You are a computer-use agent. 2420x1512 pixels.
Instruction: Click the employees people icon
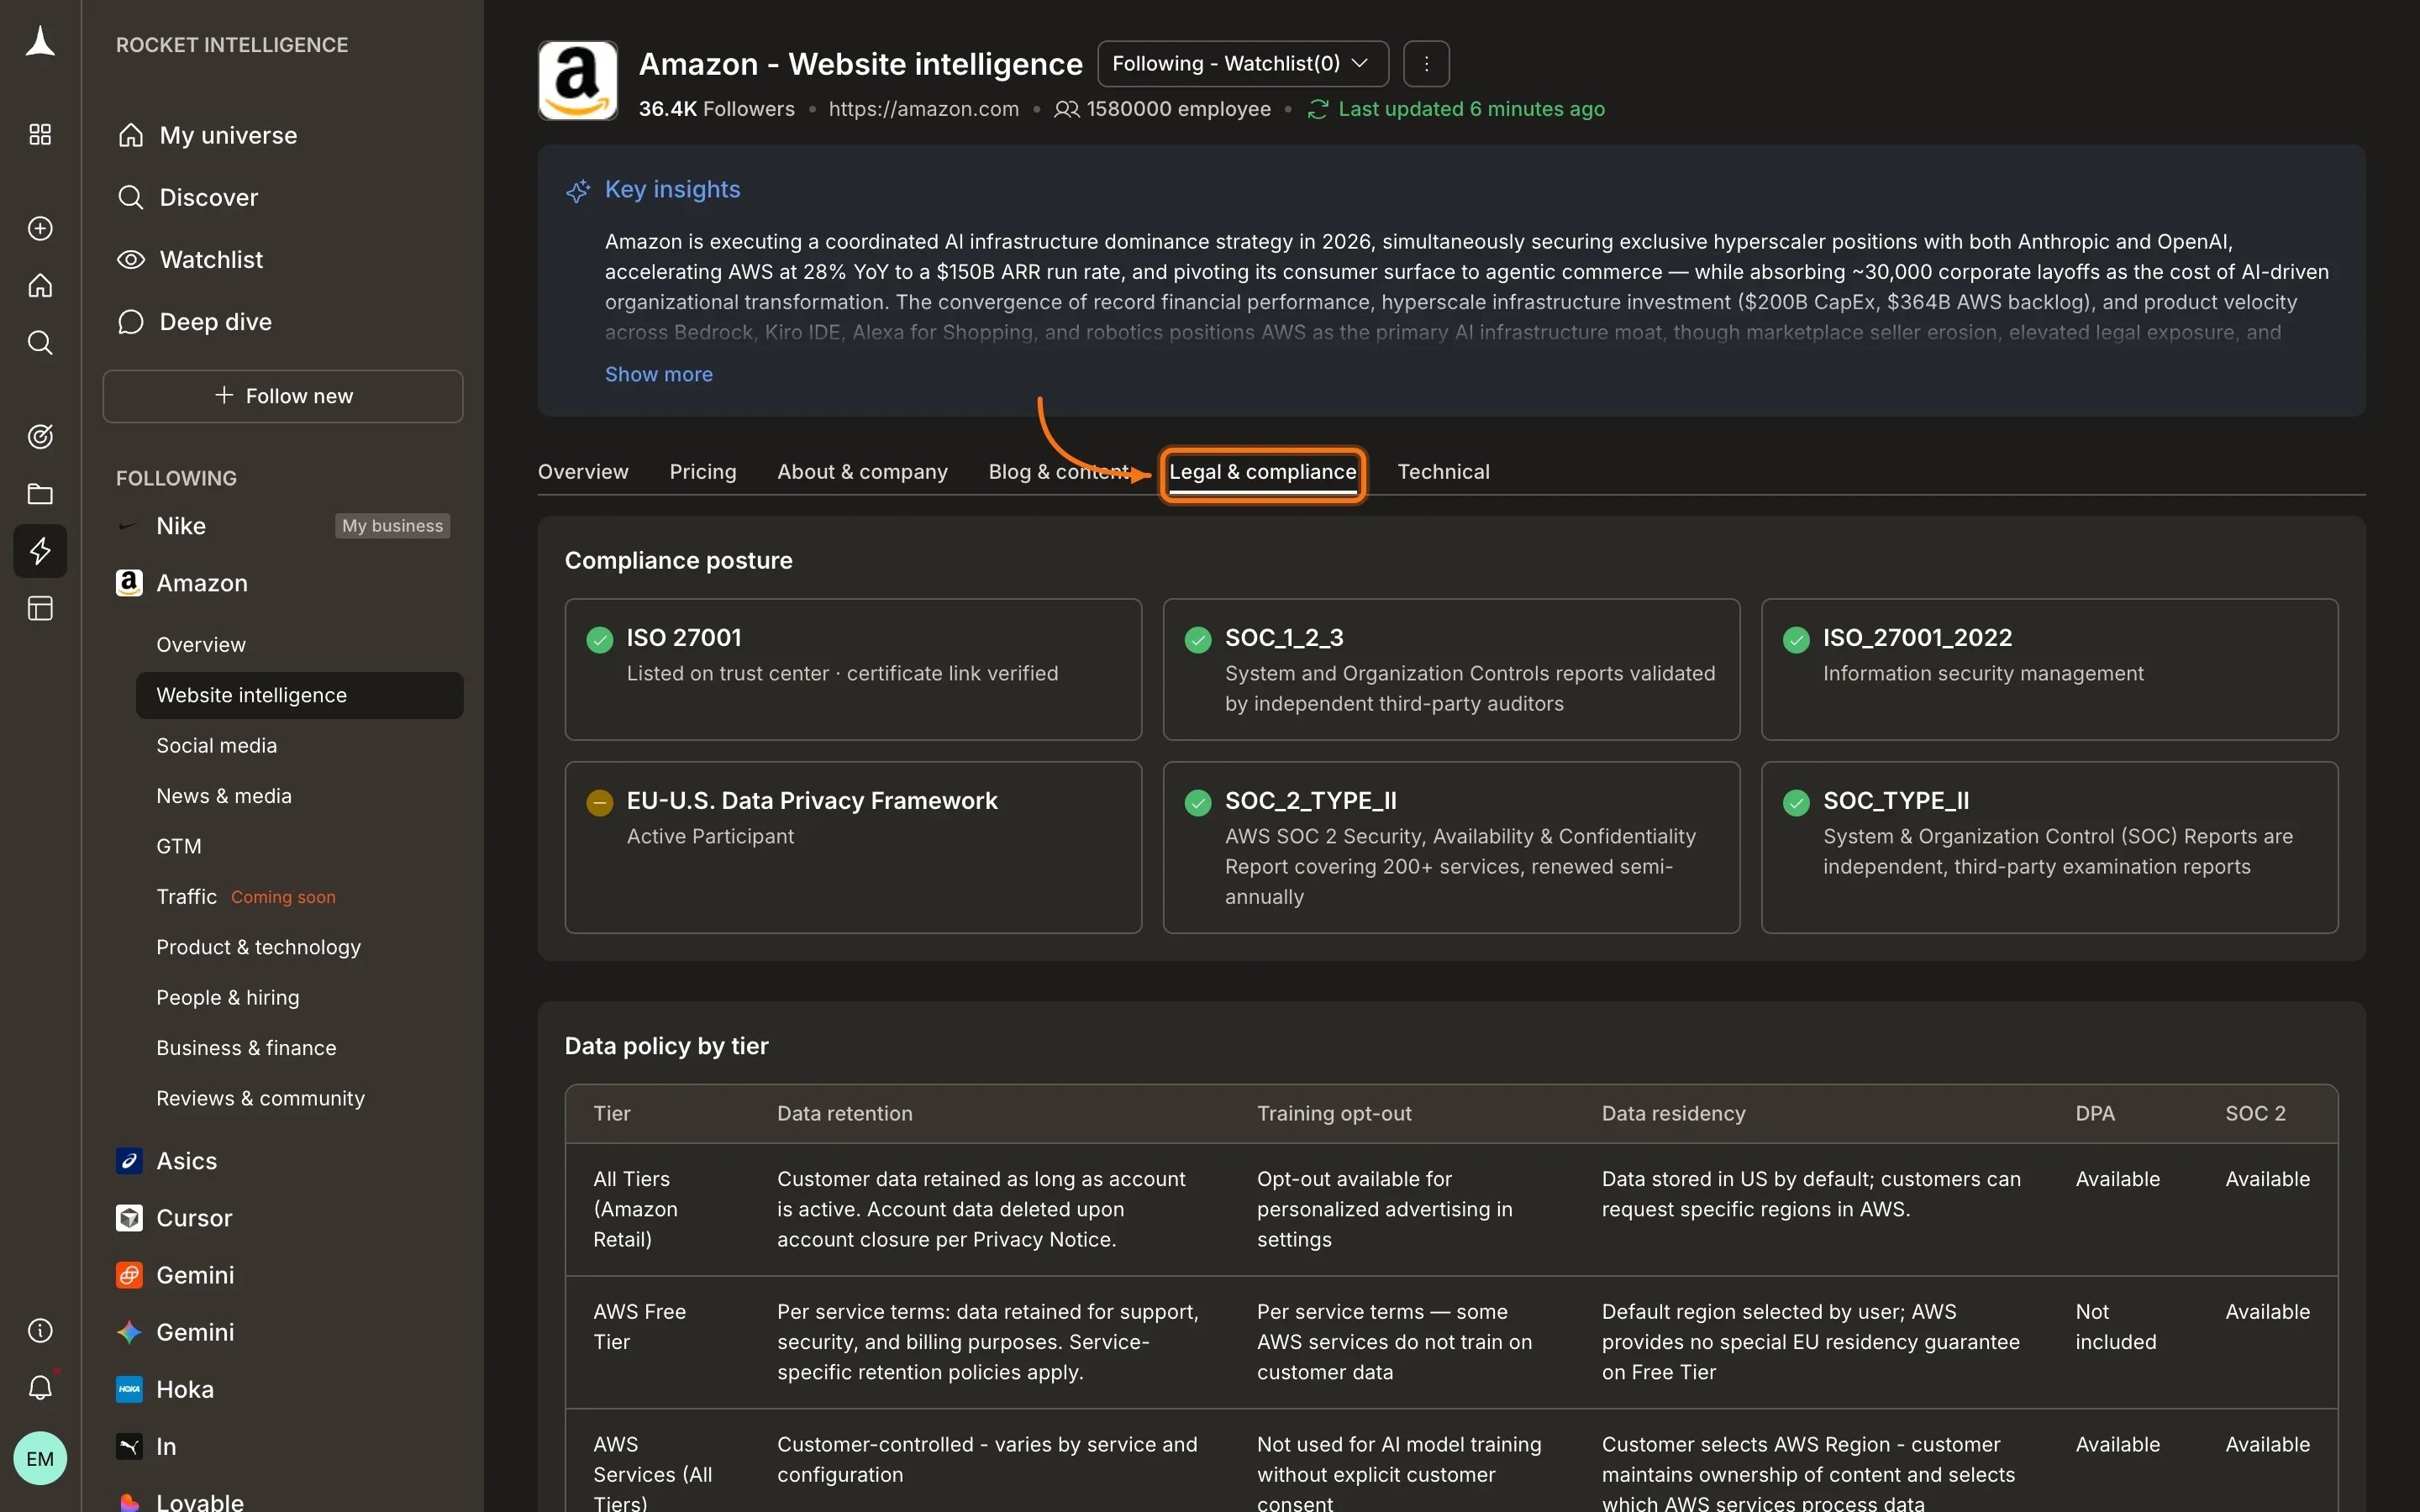point(1066,109)
